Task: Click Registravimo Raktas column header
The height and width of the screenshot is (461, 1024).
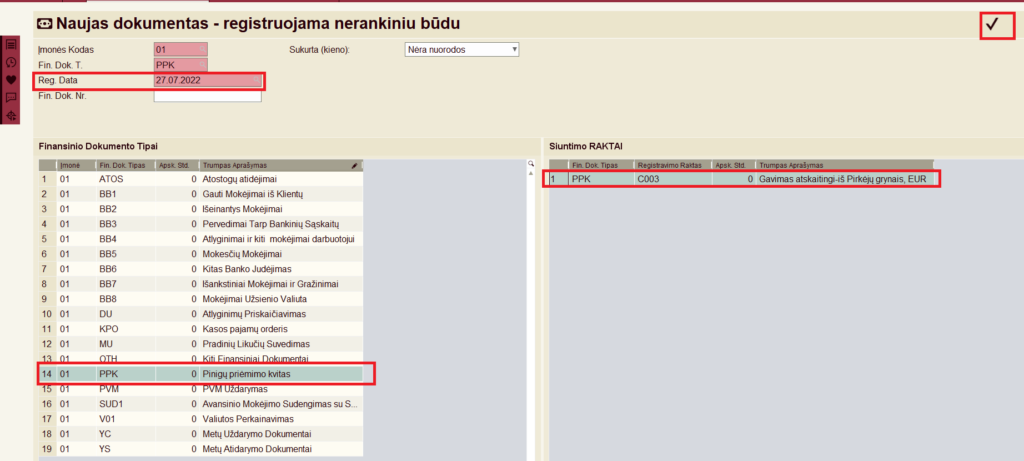Action: click(670, 165)
